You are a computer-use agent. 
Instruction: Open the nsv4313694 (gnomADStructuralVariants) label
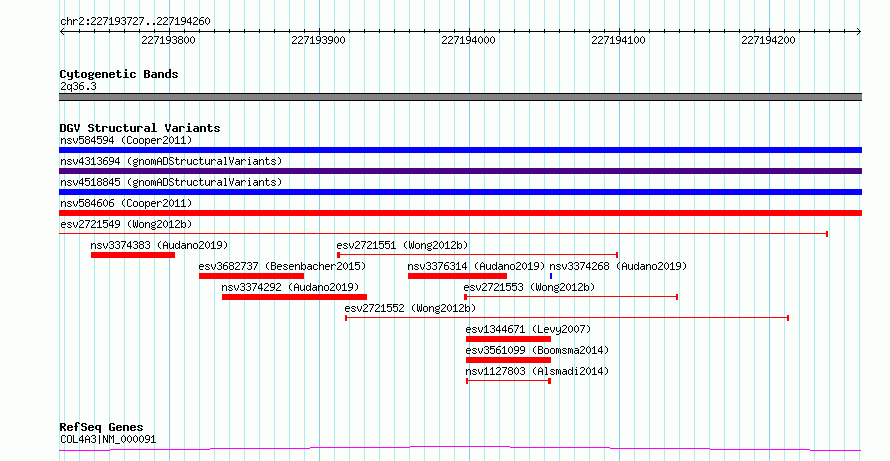(171, 161)
